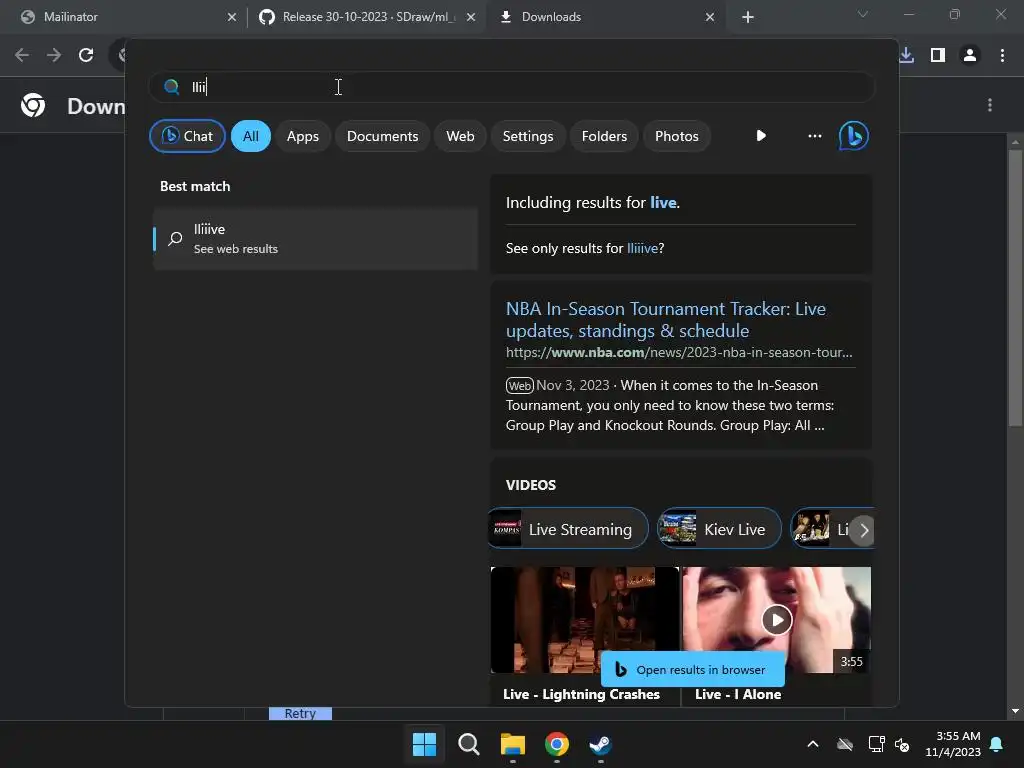Toggle the Chrome side panel
The height and width of the screenshot is (768, 1024).
(x=938, y=55)
